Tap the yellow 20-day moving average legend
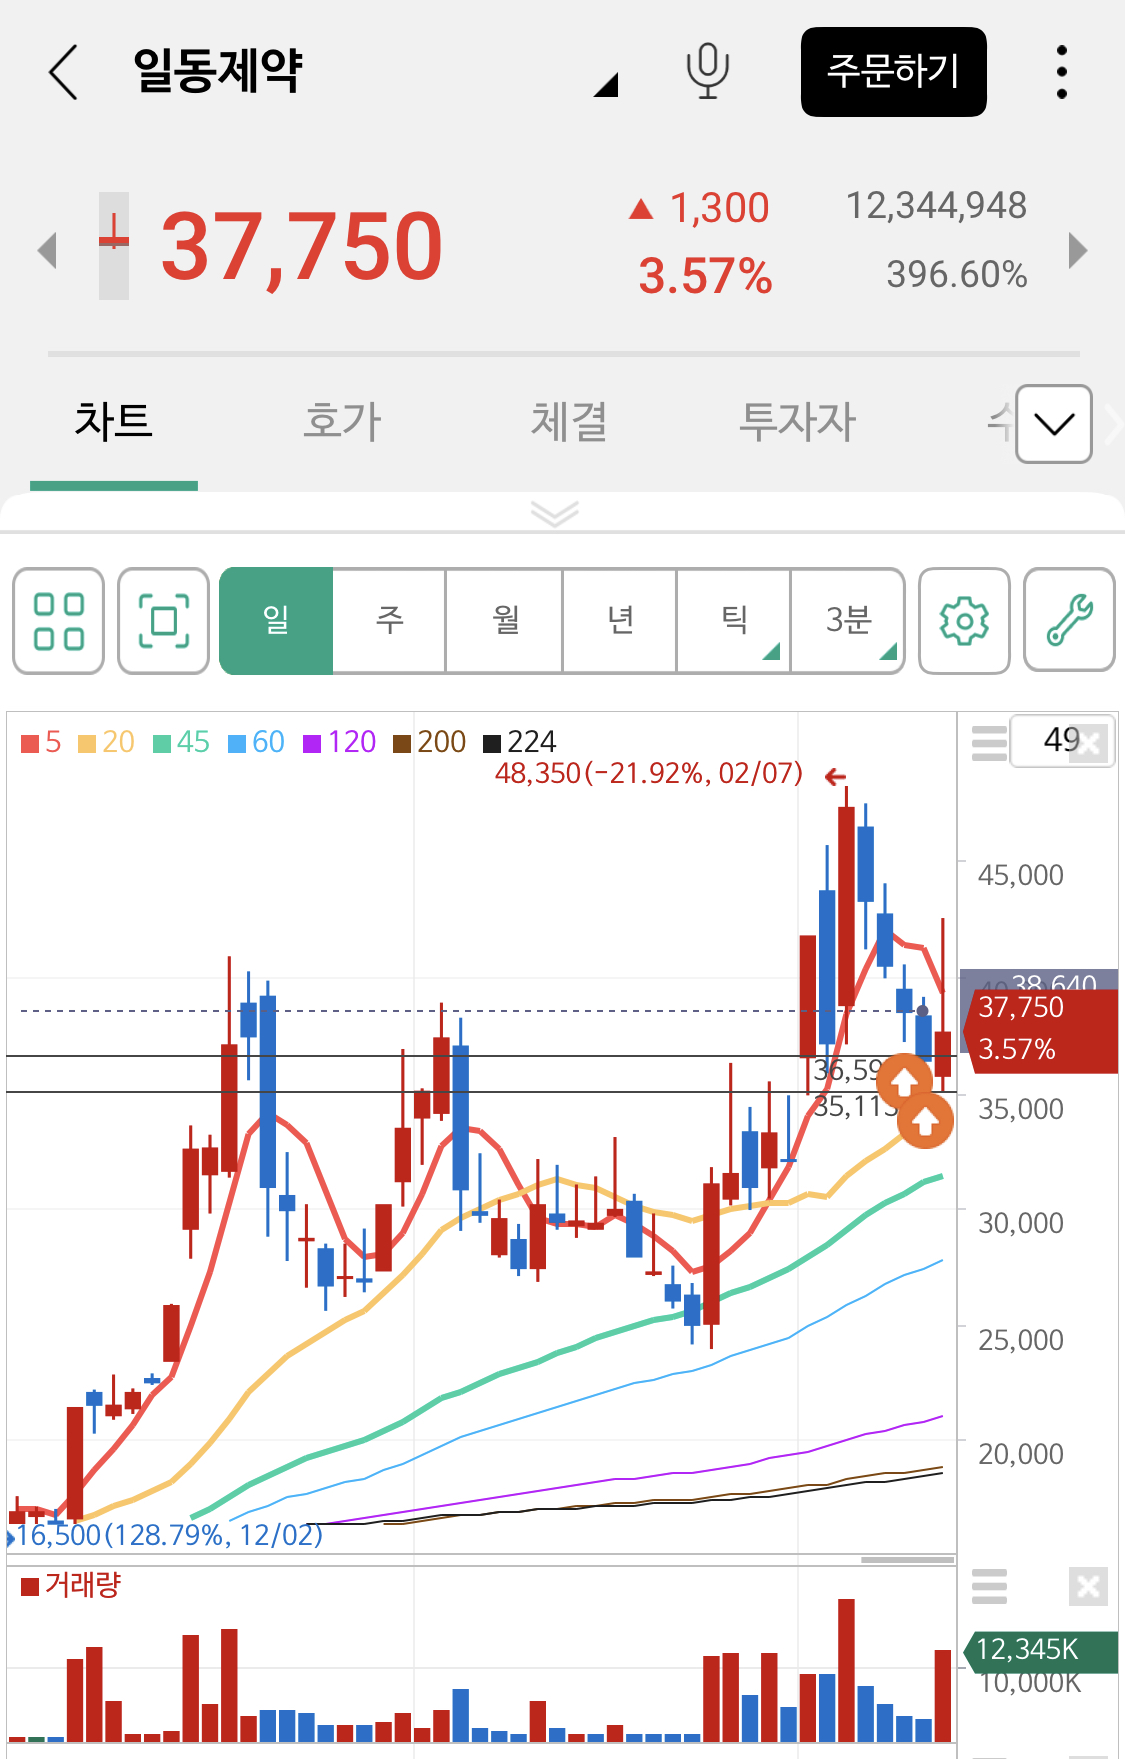The image size is (1125, 1759). click(106, 742)
